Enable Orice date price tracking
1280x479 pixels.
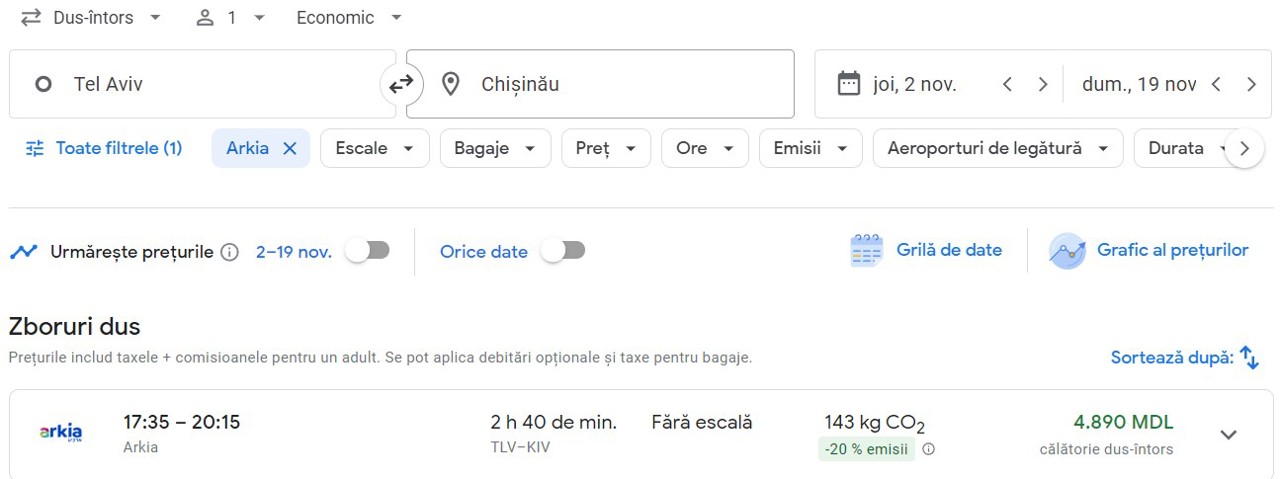[563, 251]
